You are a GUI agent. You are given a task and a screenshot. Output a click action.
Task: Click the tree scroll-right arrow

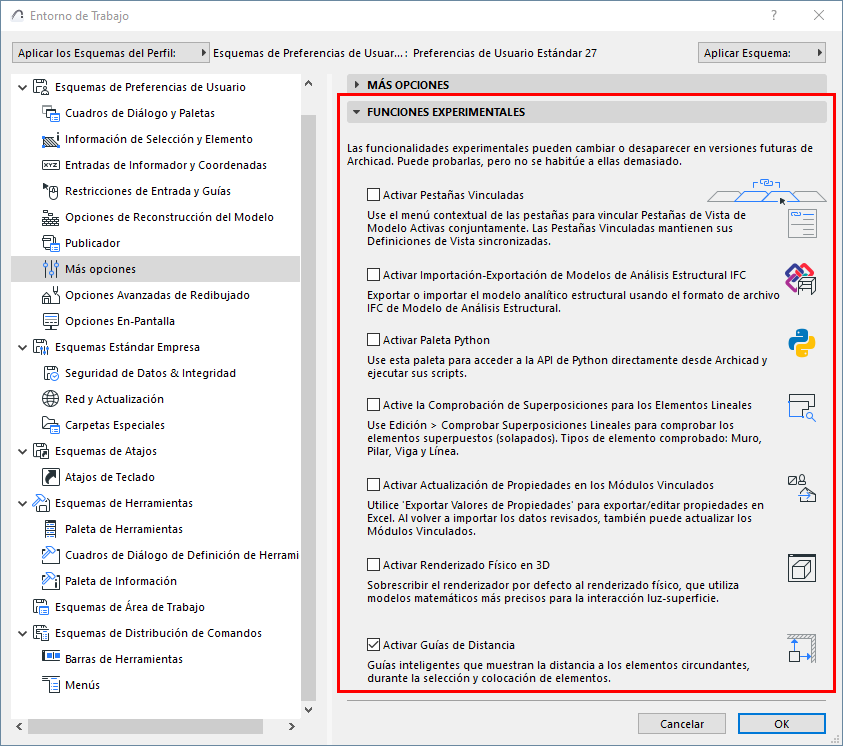click(291, 726)
